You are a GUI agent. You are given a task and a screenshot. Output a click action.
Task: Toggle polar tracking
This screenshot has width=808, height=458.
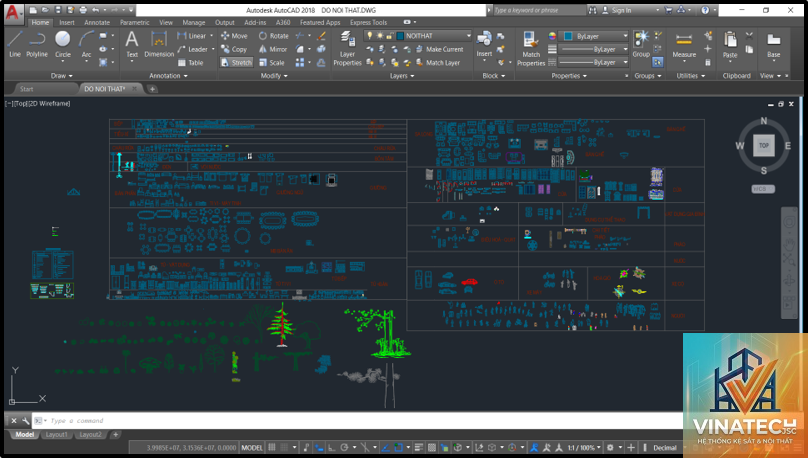(344, 448)
